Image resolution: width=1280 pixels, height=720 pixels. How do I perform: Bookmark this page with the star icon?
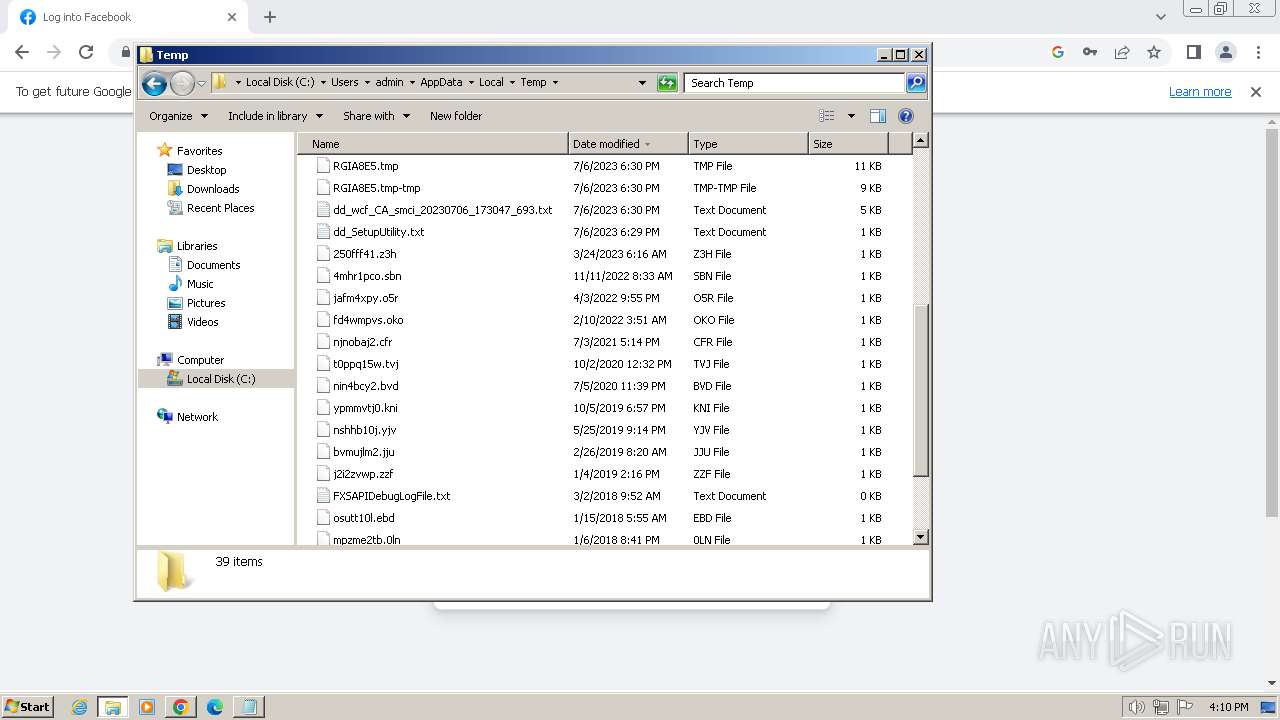click(x=1154, y=52)
